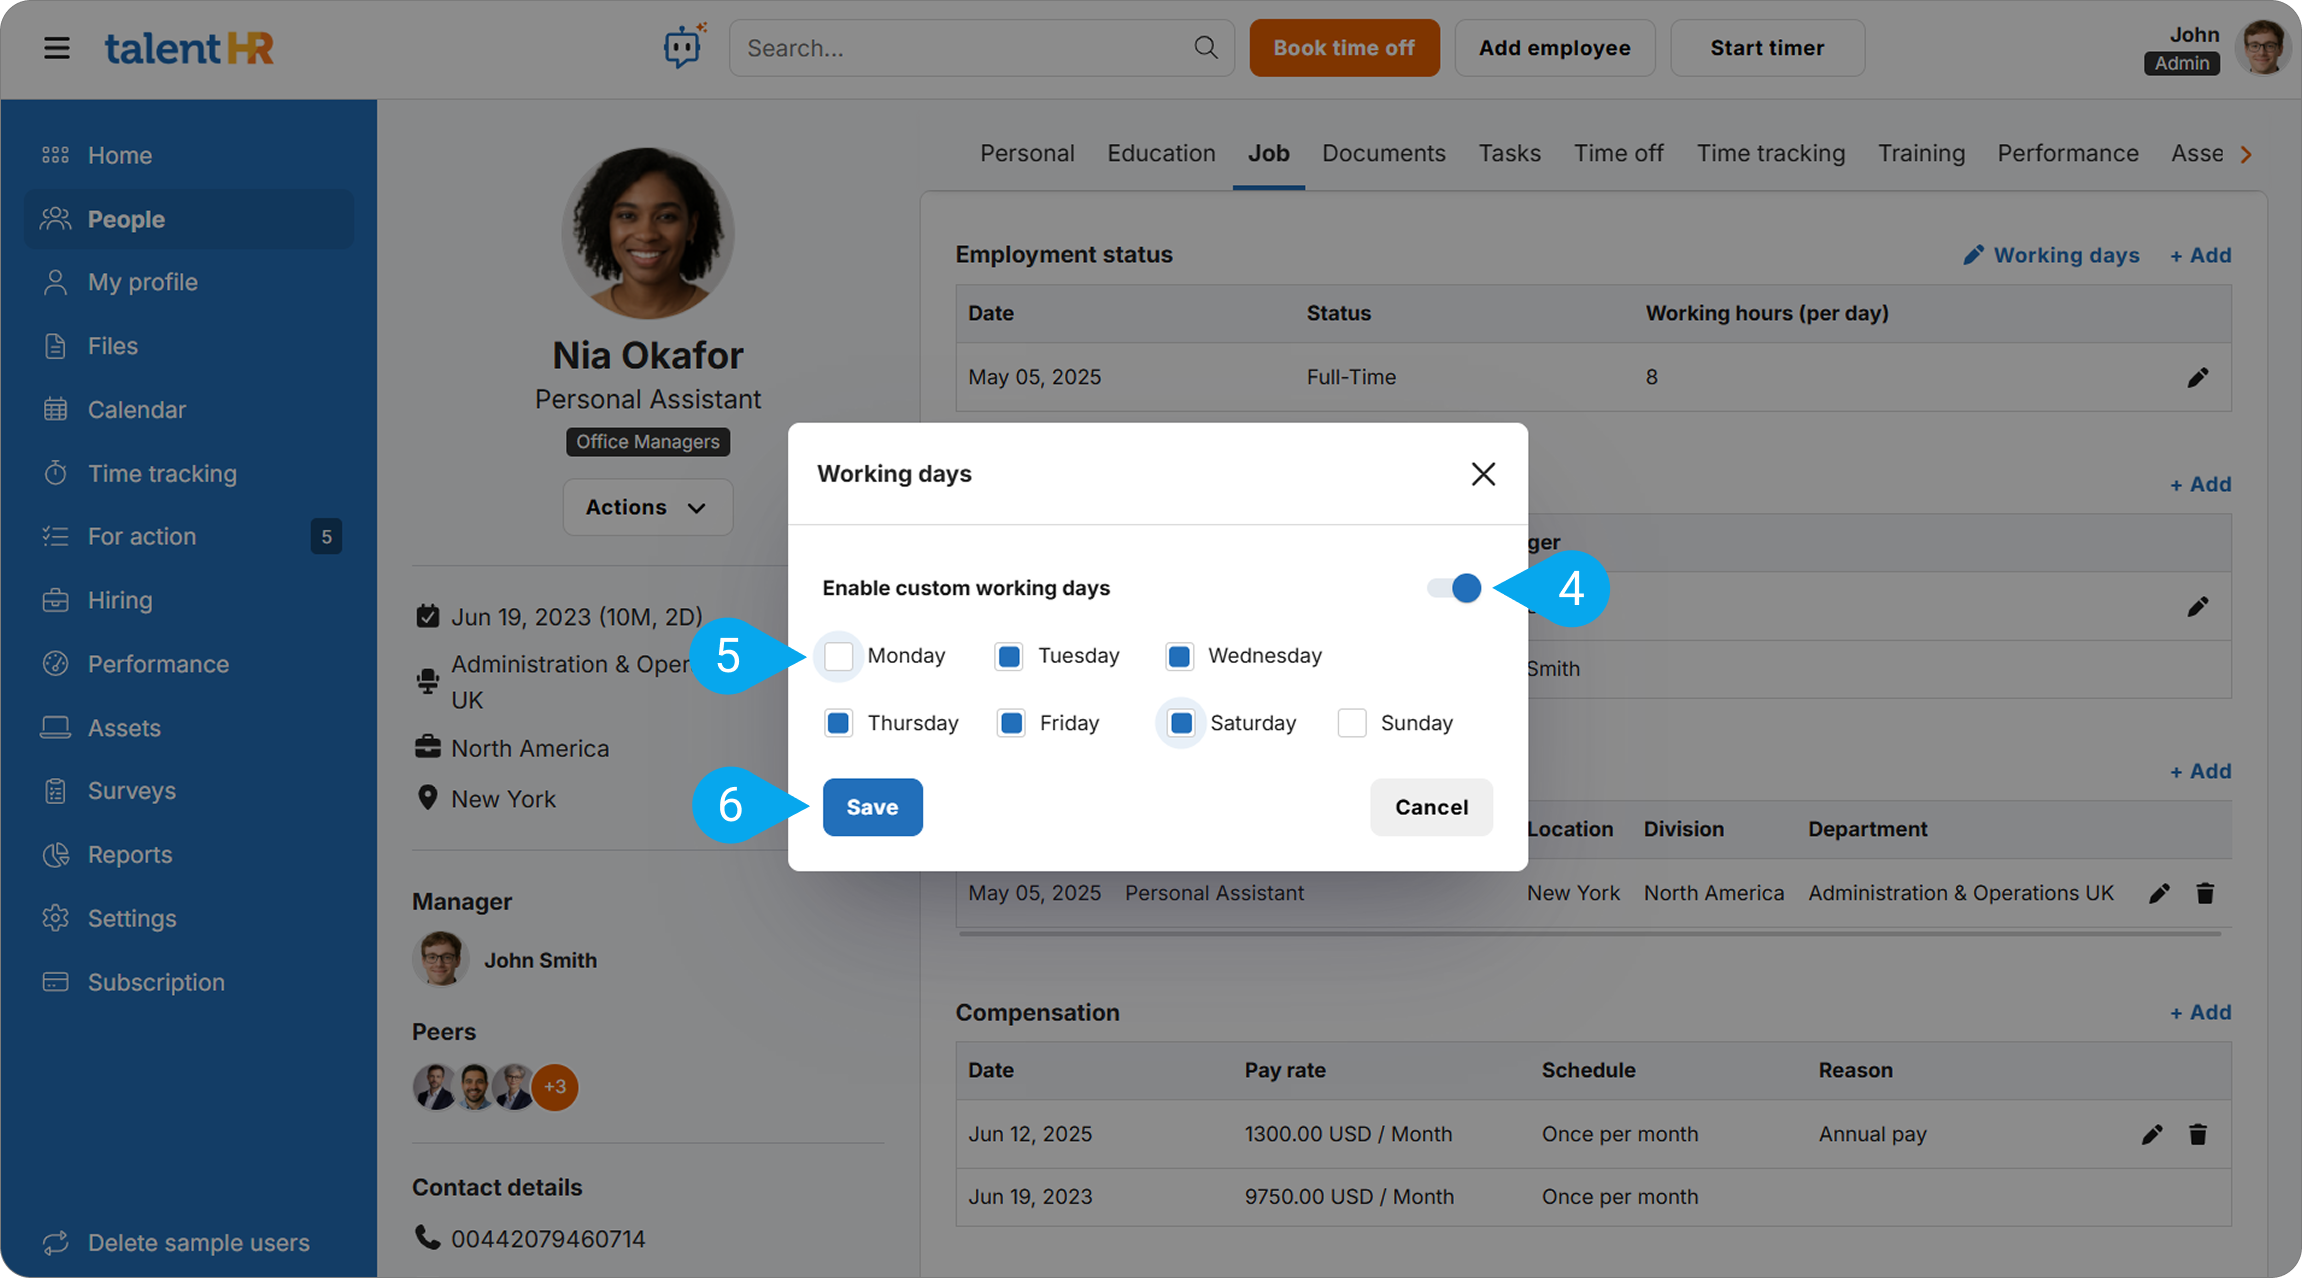This screenshot has height=1278, width=2302.
Task: Click the search magnifier icon
Action: (x=1206, y=47)
